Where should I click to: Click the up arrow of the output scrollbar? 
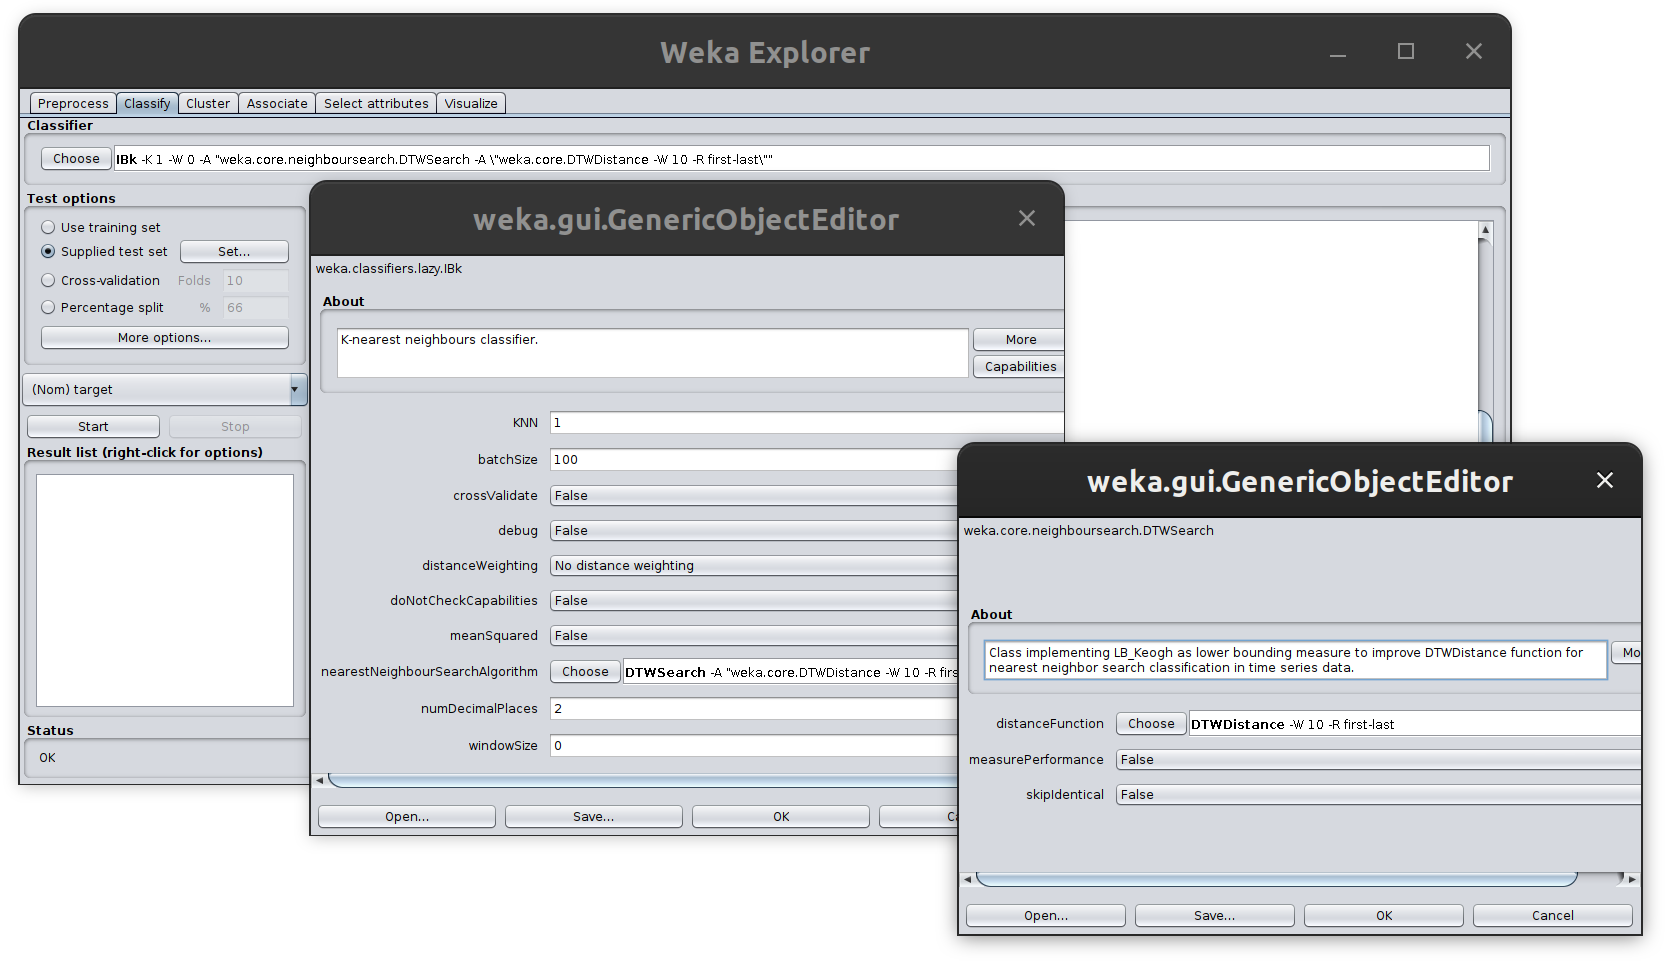(1485, 230)
